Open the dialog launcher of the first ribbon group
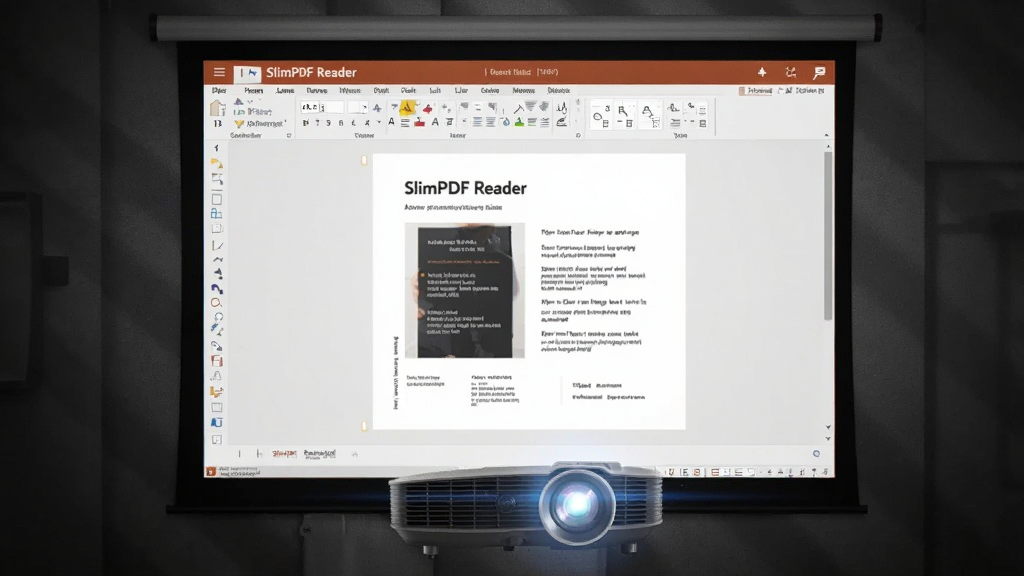This screenshot has width=1024, height=576. click(x=289, y=135)
